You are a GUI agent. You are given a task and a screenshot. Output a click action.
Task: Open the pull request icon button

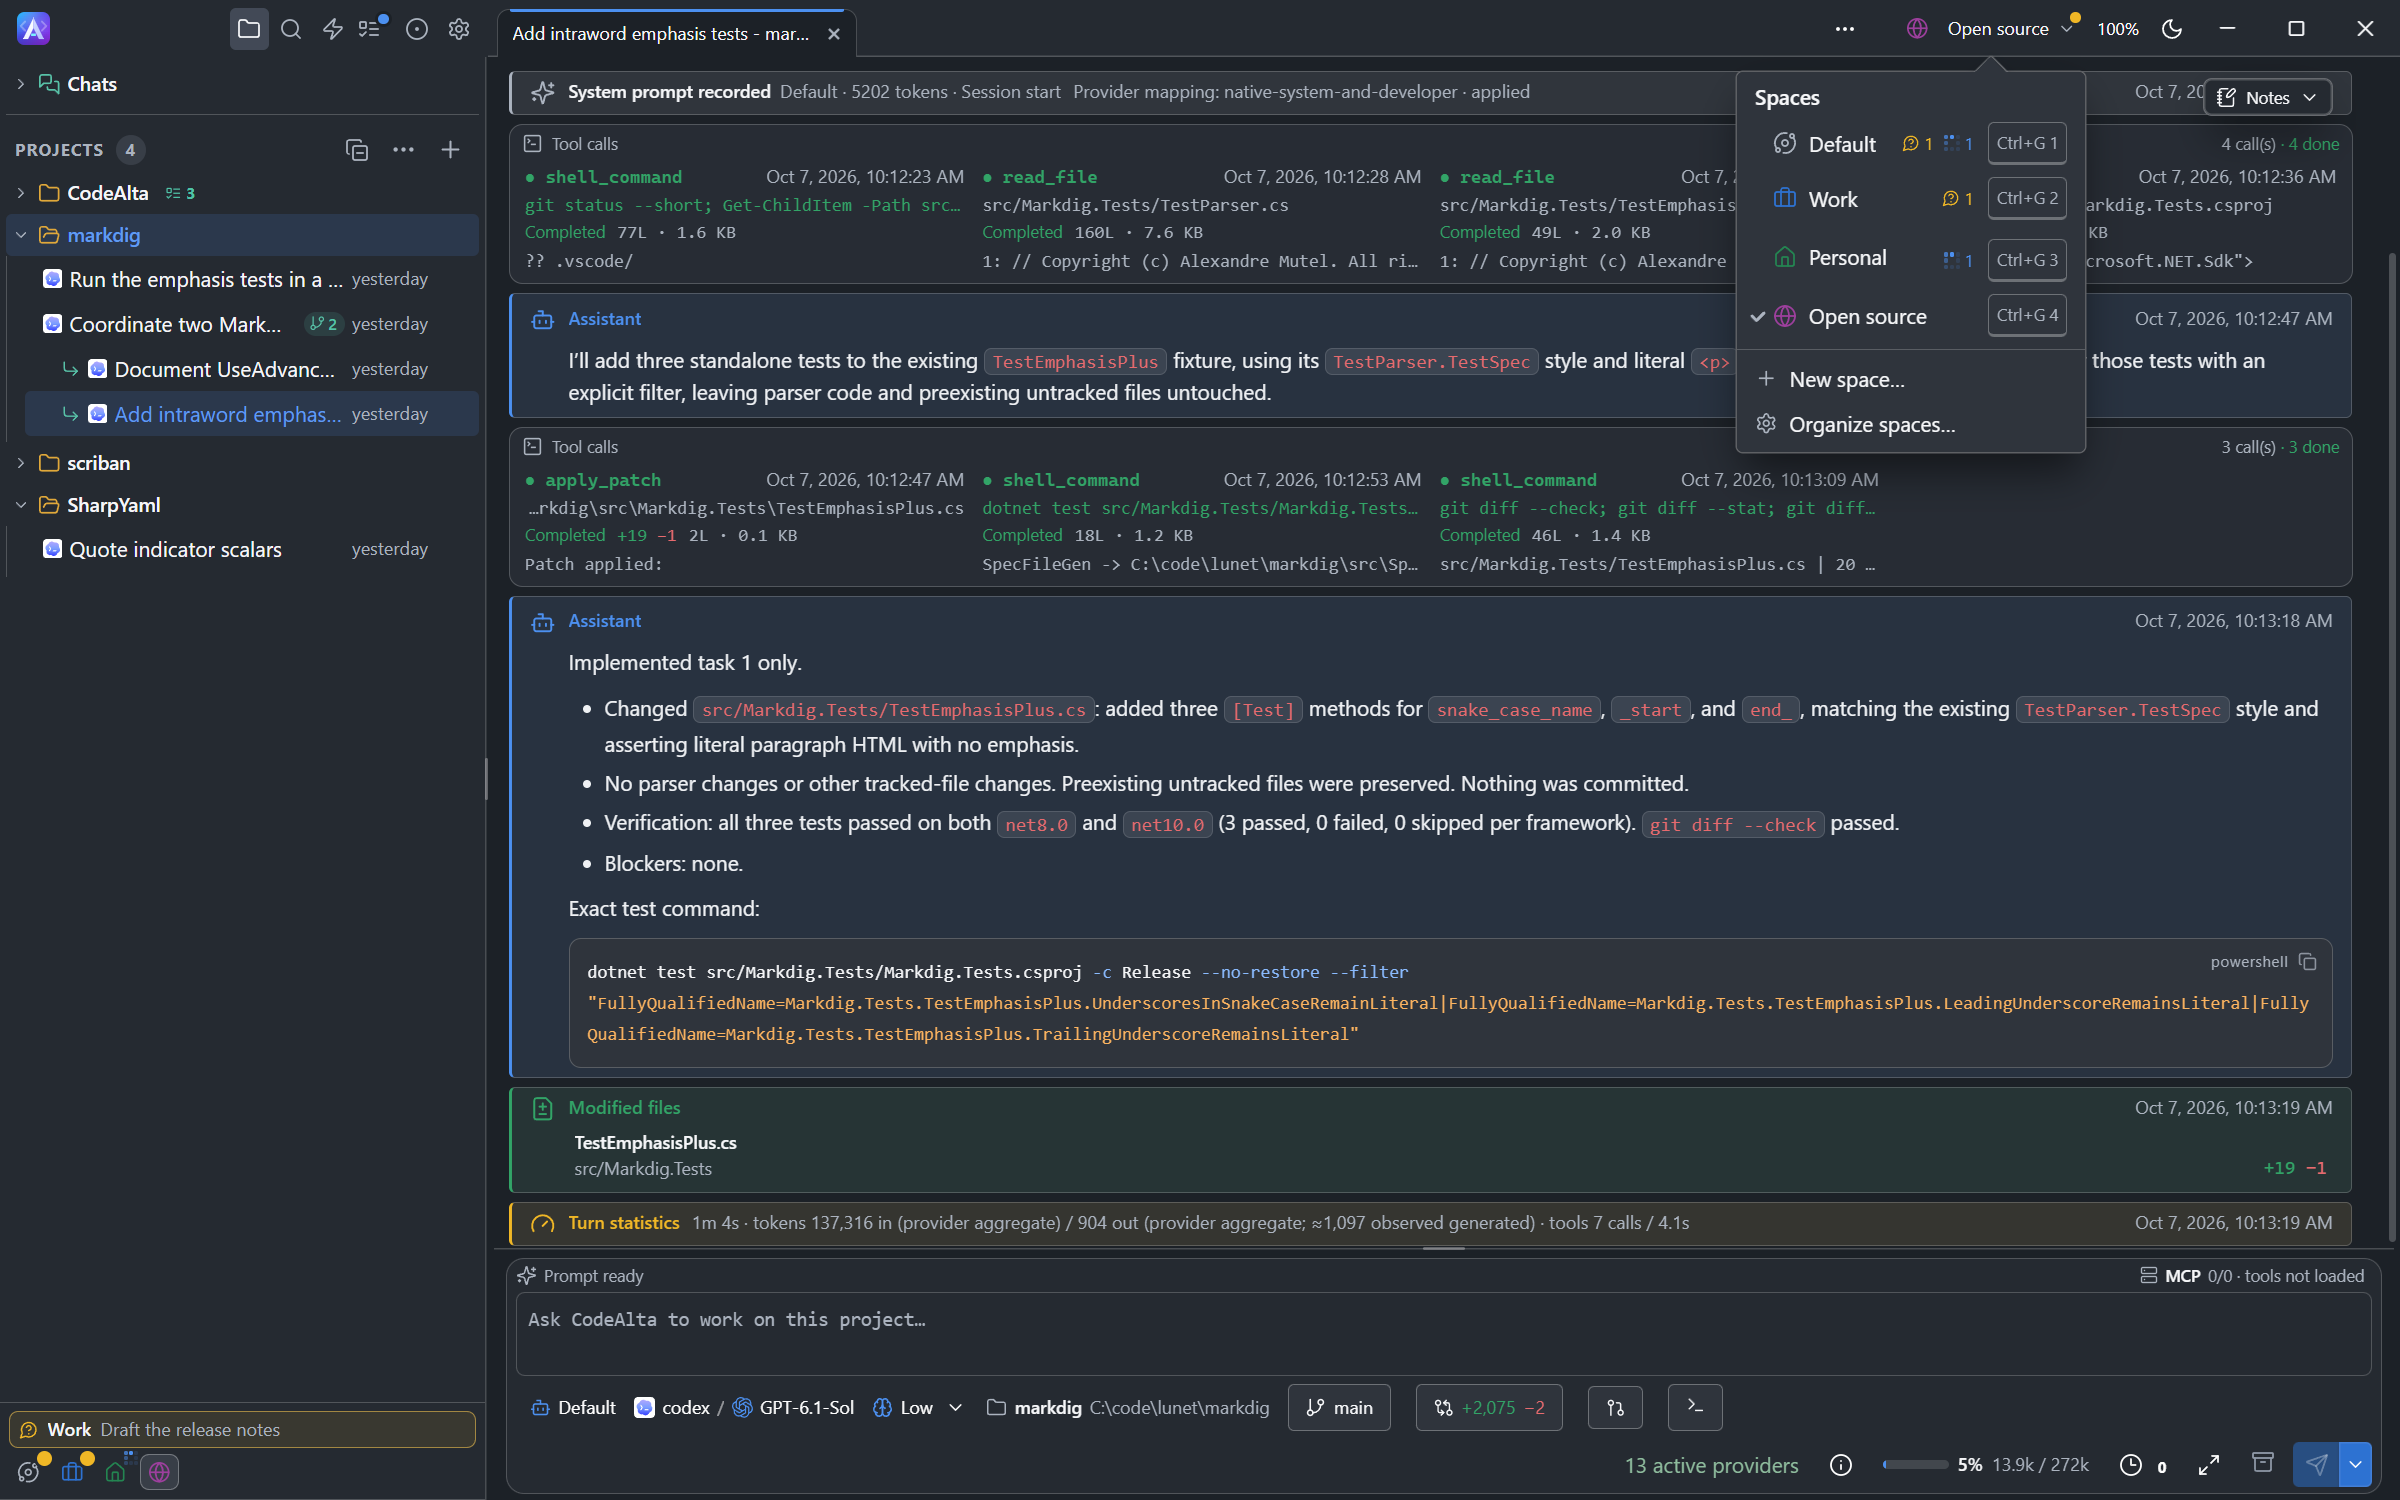(x=1615, y=1407)
